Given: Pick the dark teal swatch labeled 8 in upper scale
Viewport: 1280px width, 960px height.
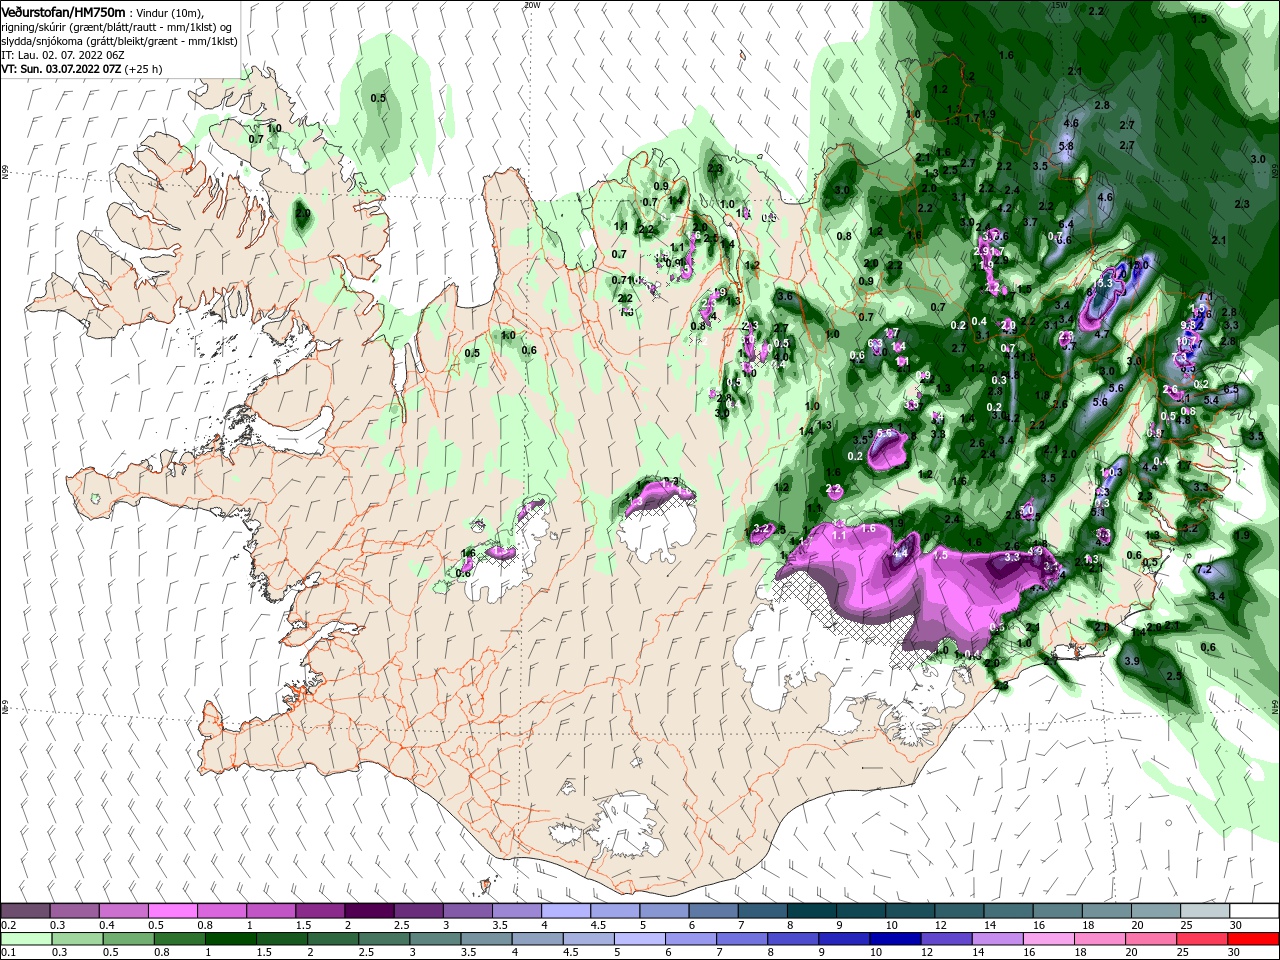Looking at the screenshot, I should 811,911.
